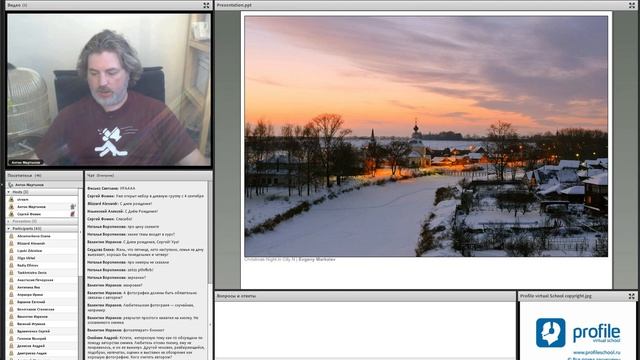Screen dimensions: 640x360
Task: Click the Посетители pod title
Action: coord(24,176)
